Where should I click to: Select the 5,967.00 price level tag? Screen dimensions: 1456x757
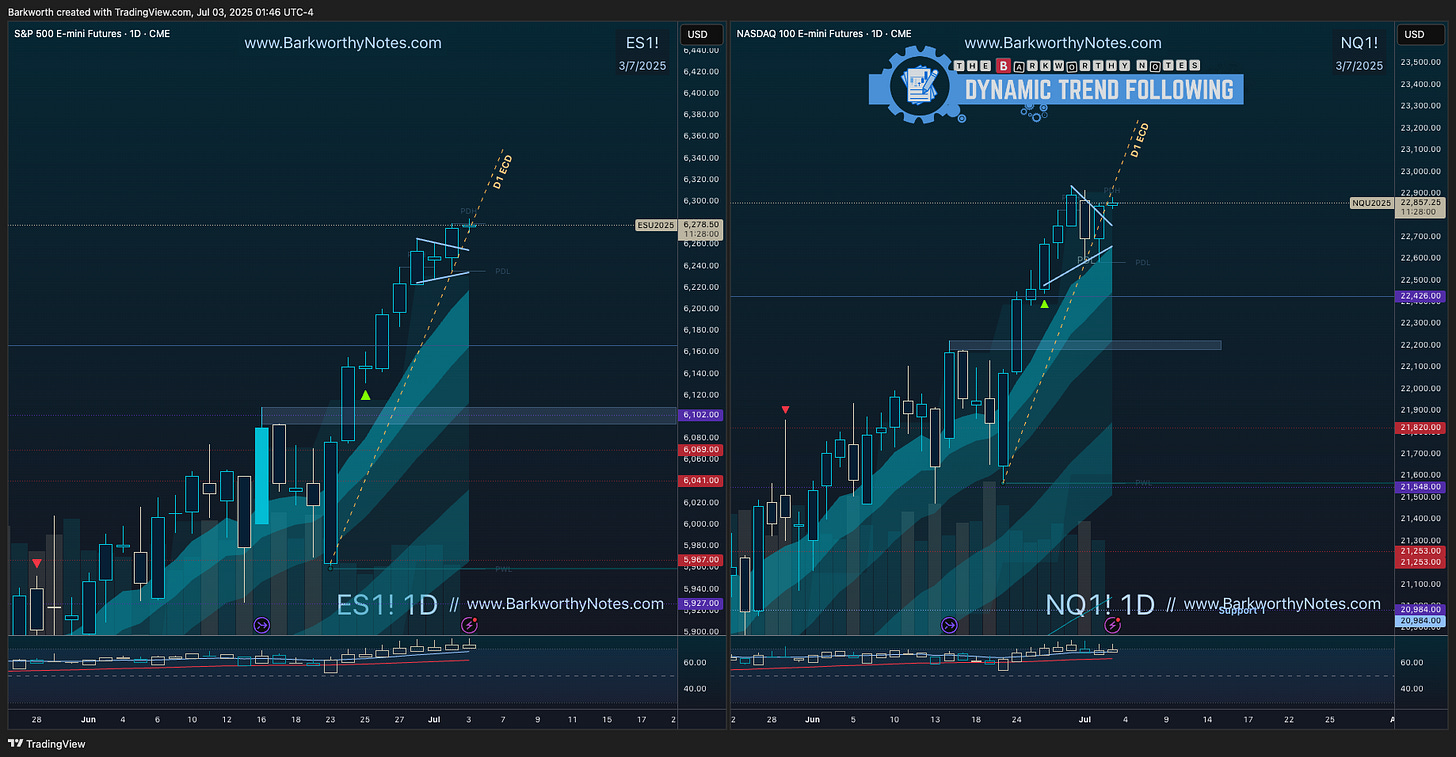pyautogui.click(x=701, y=559)
